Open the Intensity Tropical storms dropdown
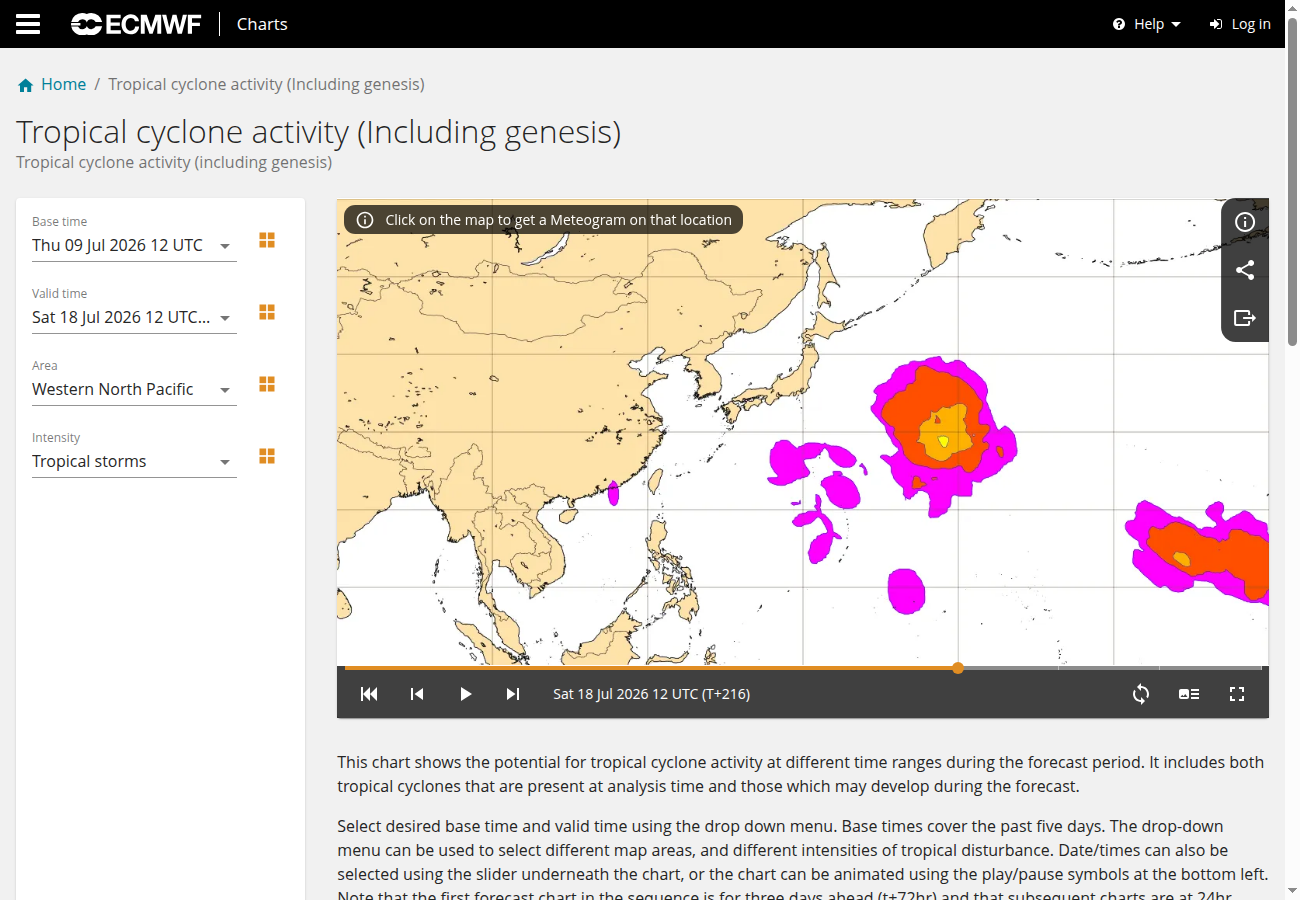 coord(134,461)
